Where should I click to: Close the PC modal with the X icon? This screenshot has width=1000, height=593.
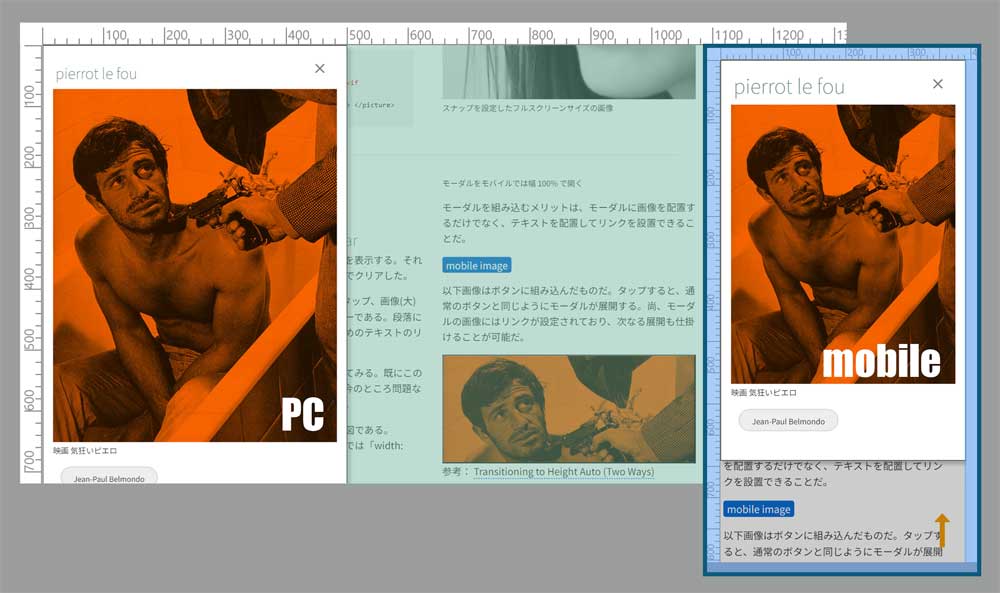pyautogui.click(x=320, y=68)
